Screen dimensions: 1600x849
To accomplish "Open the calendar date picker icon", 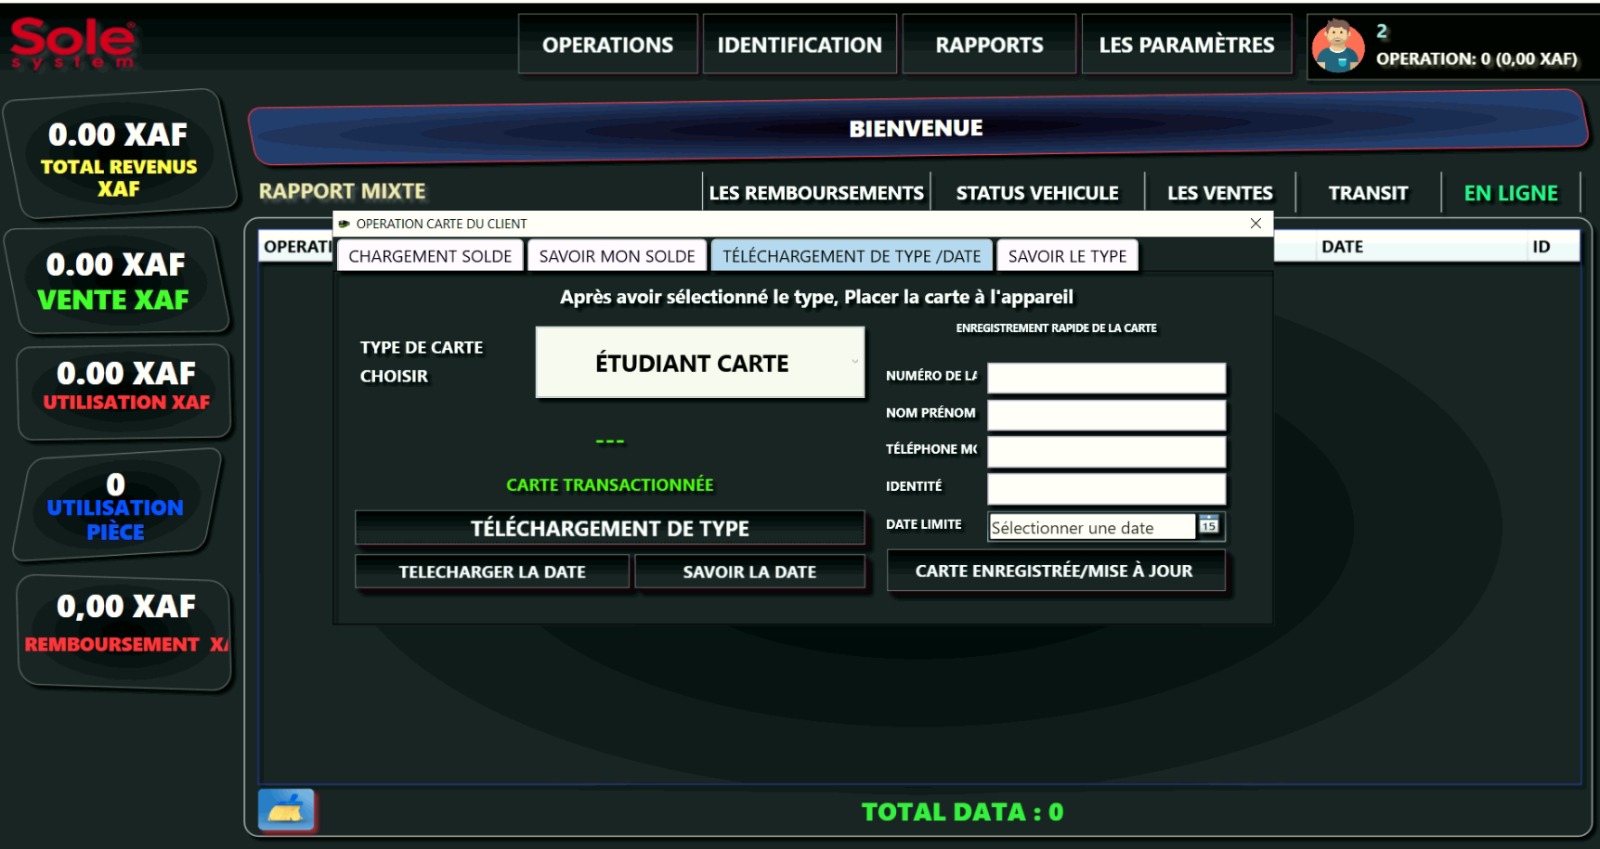I will (1209, 526).
